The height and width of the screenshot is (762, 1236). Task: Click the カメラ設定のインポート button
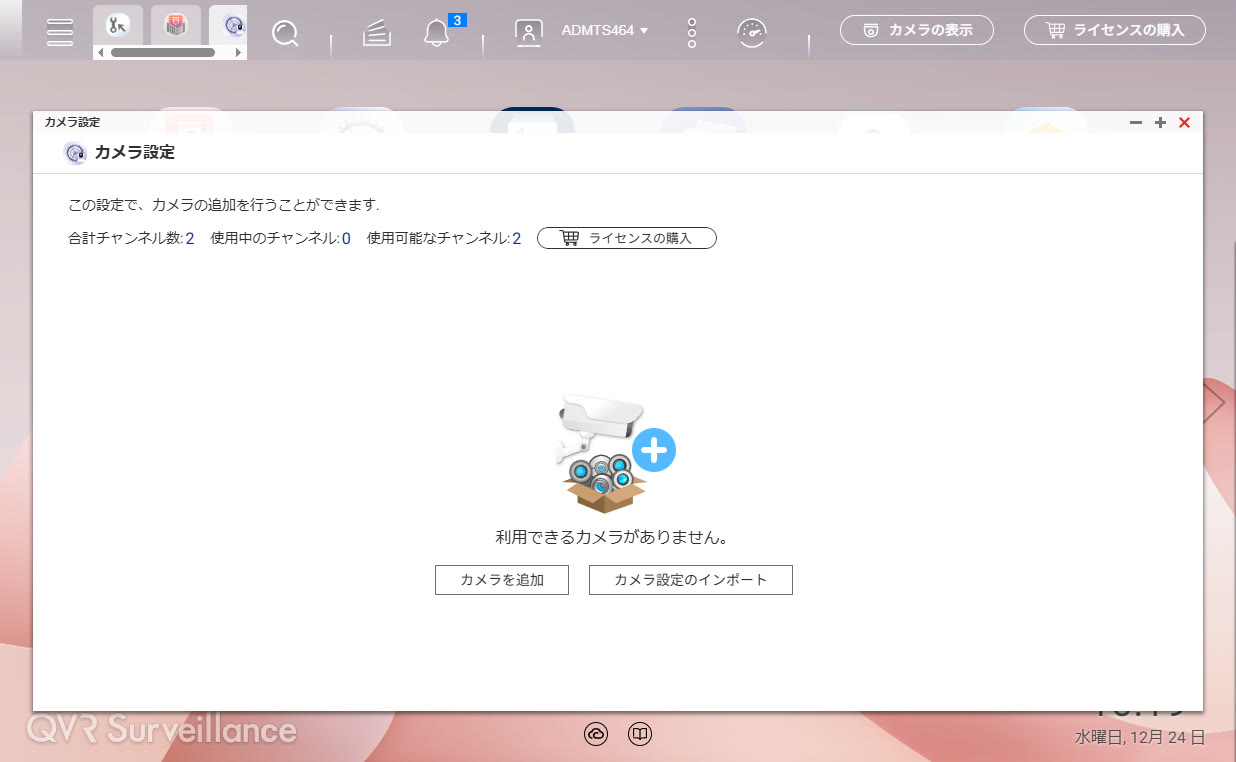point(690,580)
